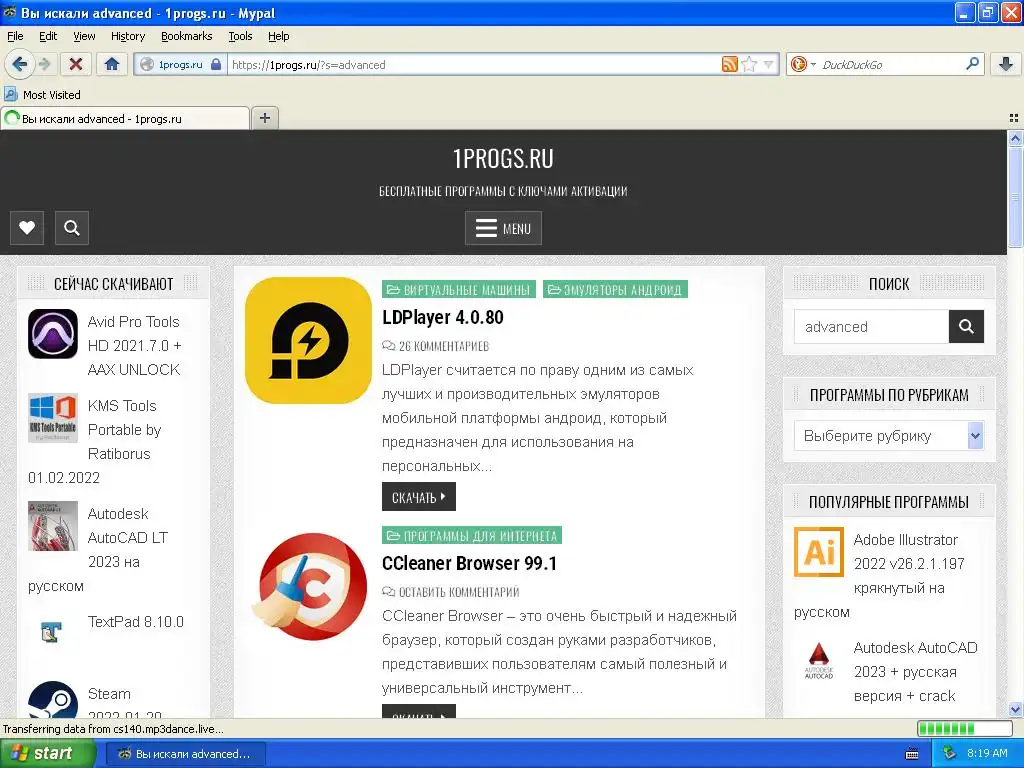Viewport: 1024px width, 768px height.
Task: Click the on-screen keyboard tray icon
Action: [x=912, y=754]
